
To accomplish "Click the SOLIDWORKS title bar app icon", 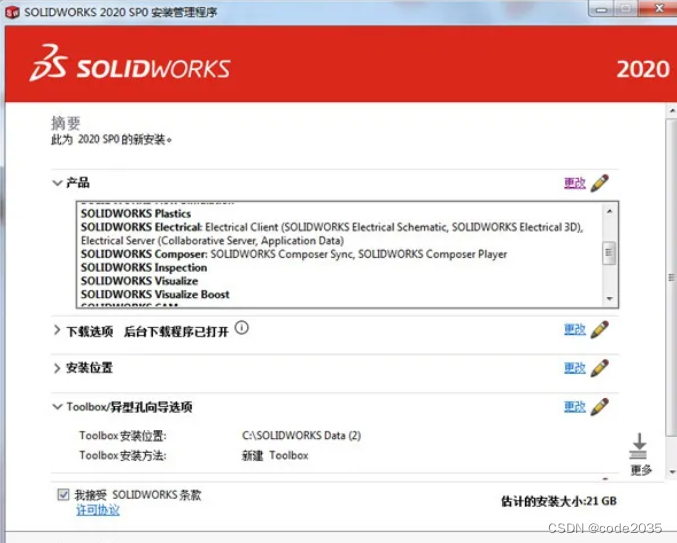I will (12, 12).
